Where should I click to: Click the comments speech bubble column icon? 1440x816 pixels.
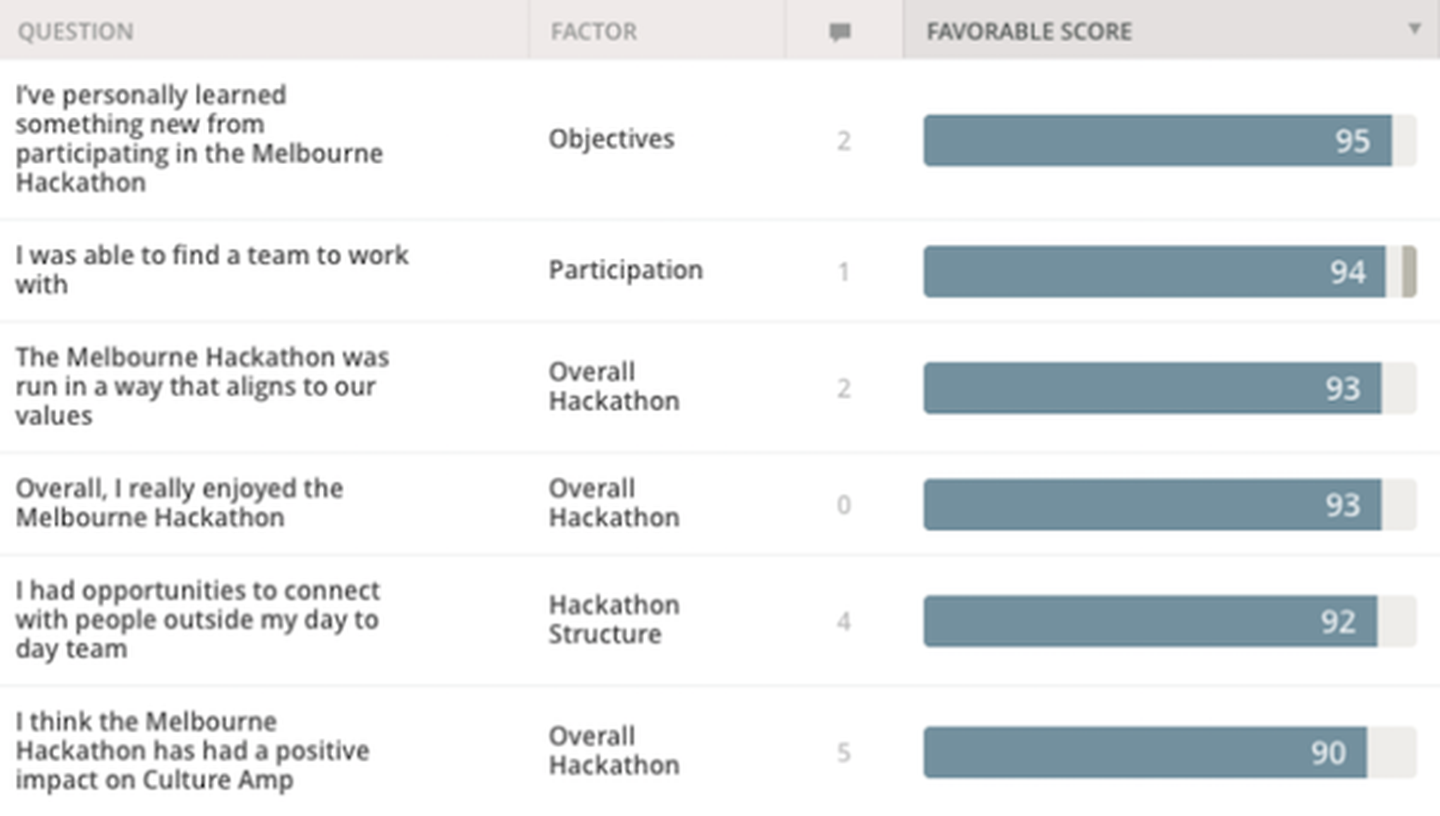(x=840, y=32)
